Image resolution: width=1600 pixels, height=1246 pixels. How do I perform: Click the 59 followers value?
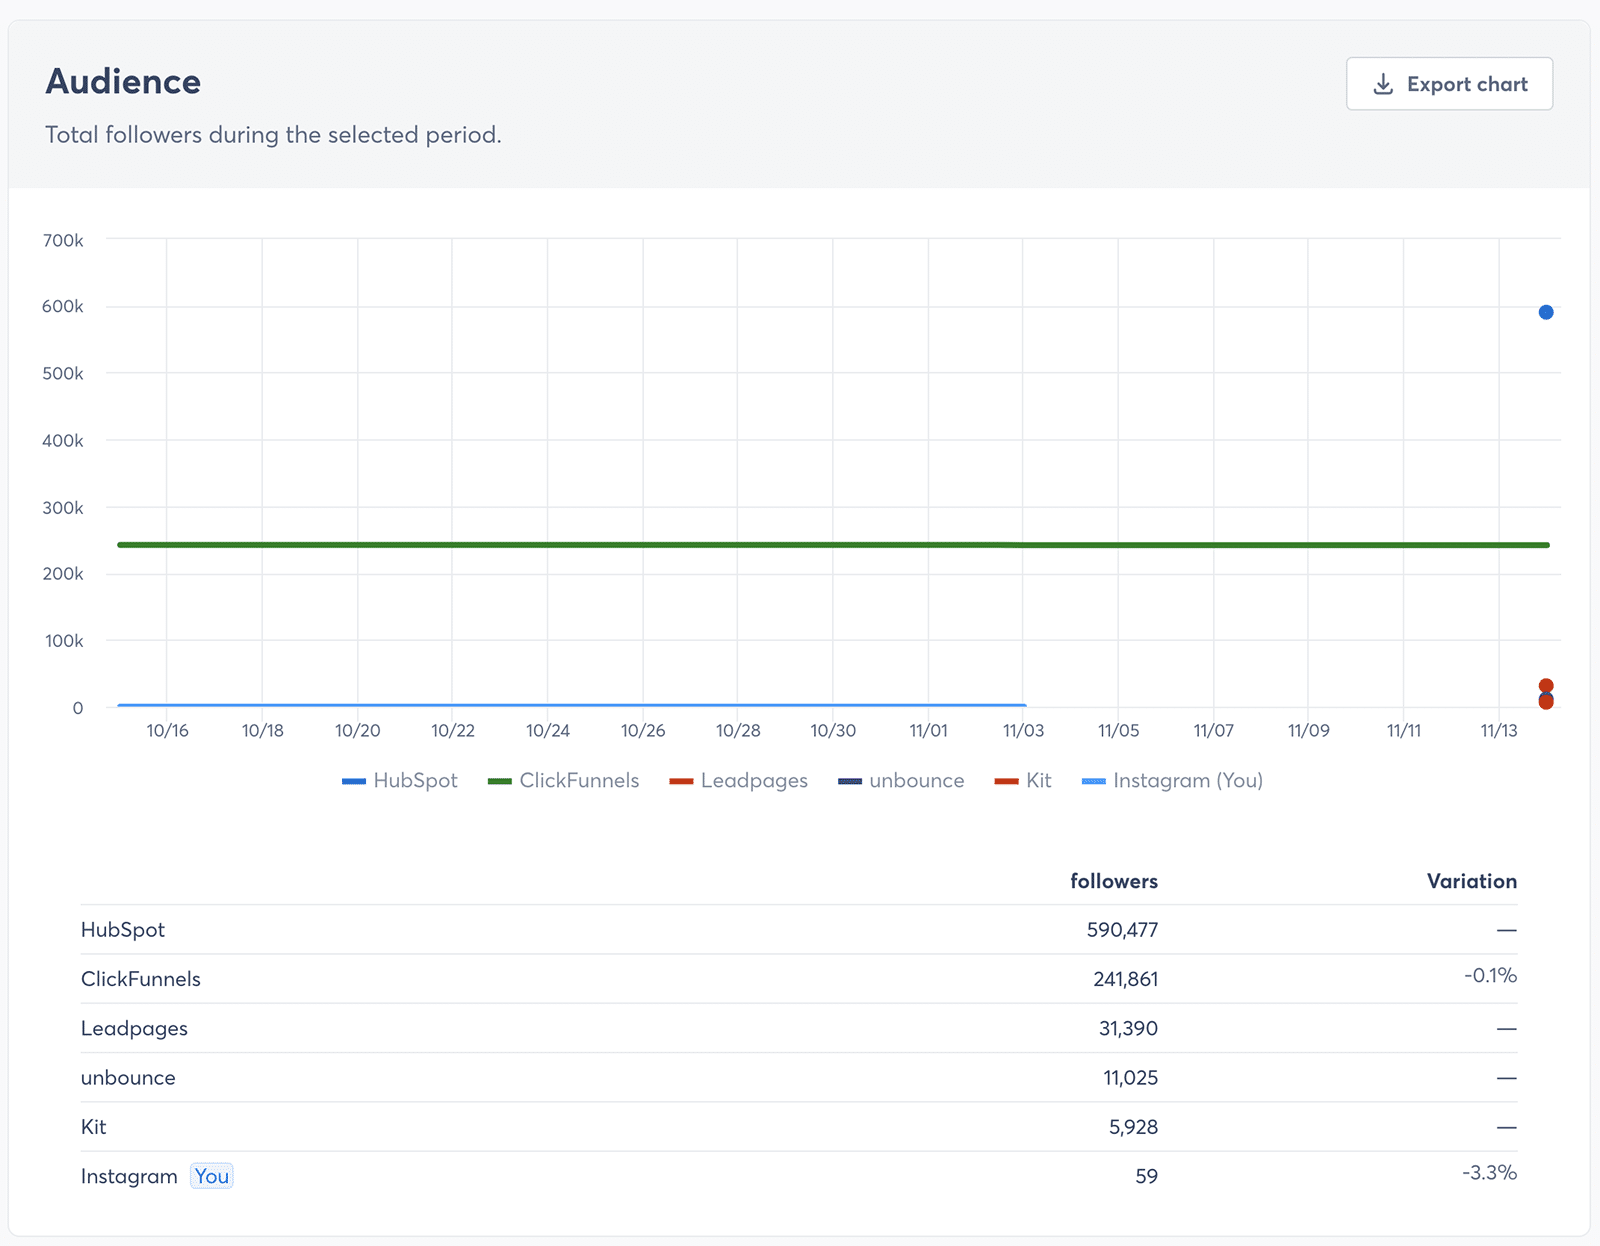click(x=1146, y=1176)
